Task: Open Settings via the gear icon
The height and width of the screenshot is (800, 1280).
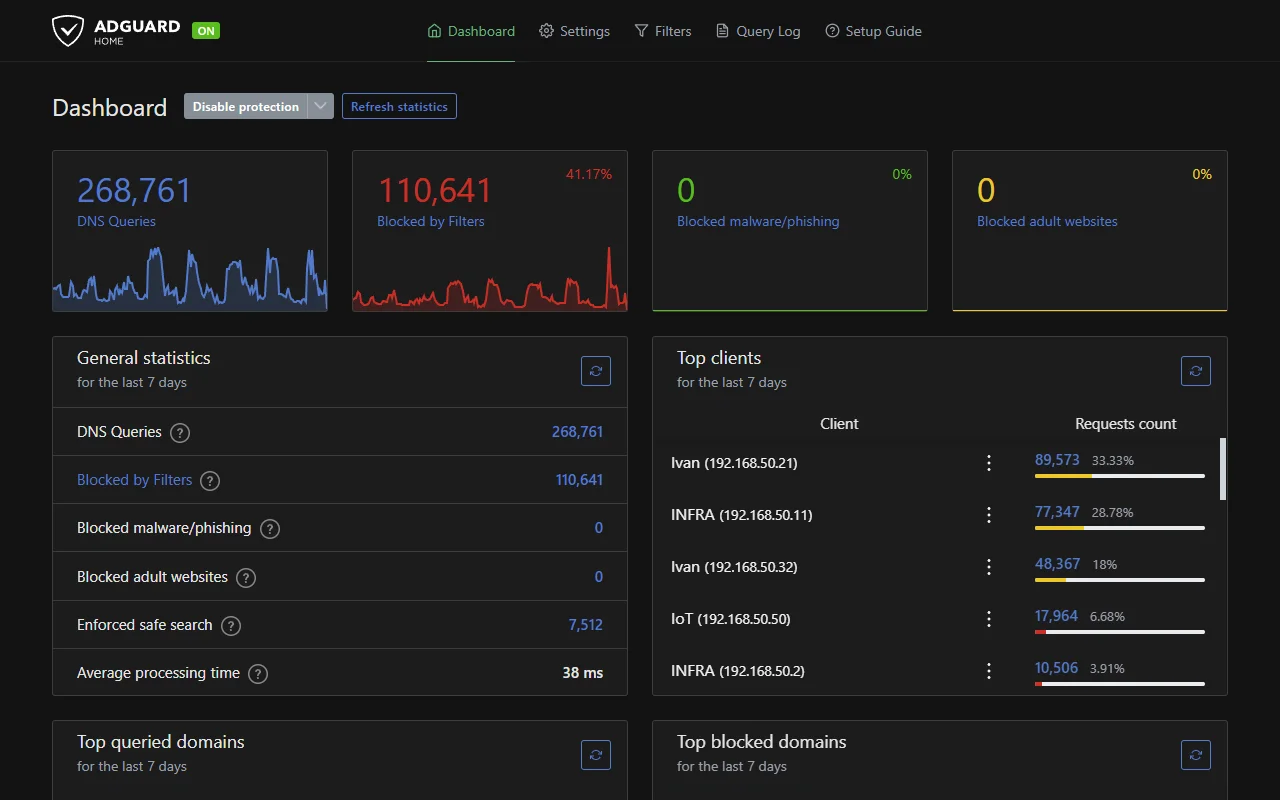Action: pos(546,31)
